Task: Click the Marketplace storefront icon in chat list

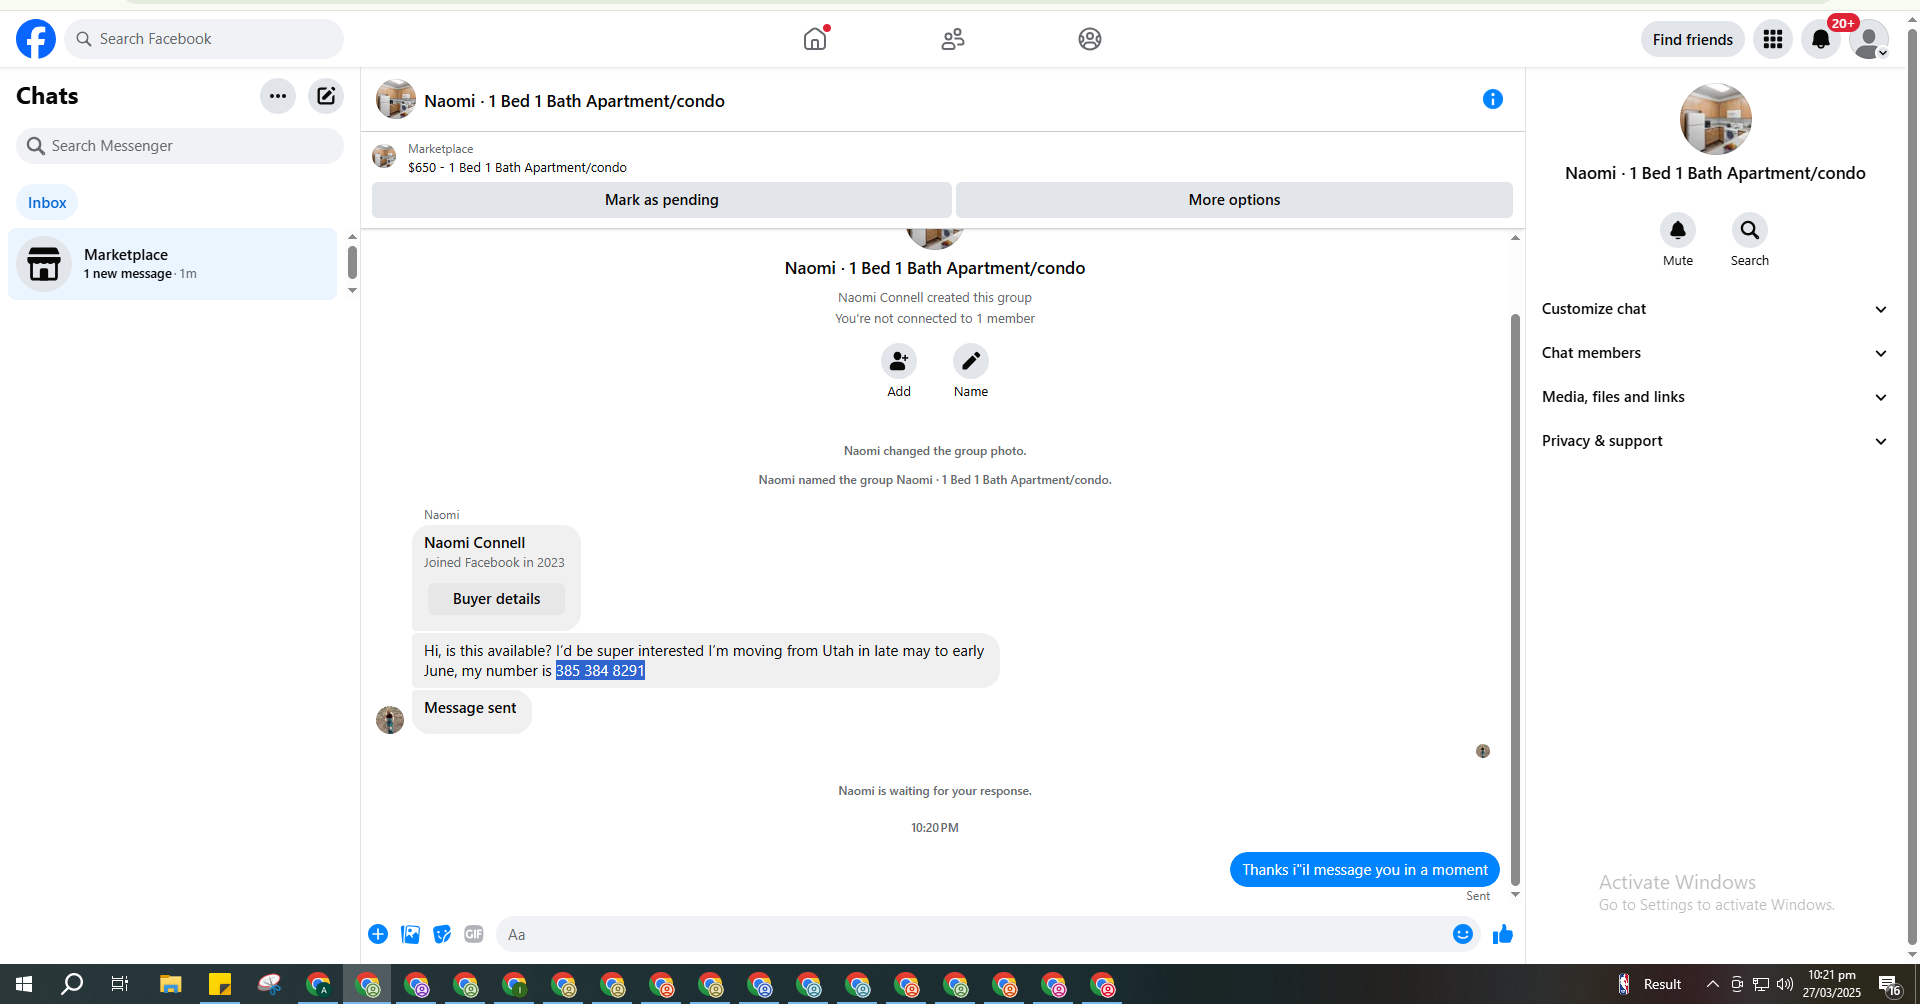Action: point(44,264)
